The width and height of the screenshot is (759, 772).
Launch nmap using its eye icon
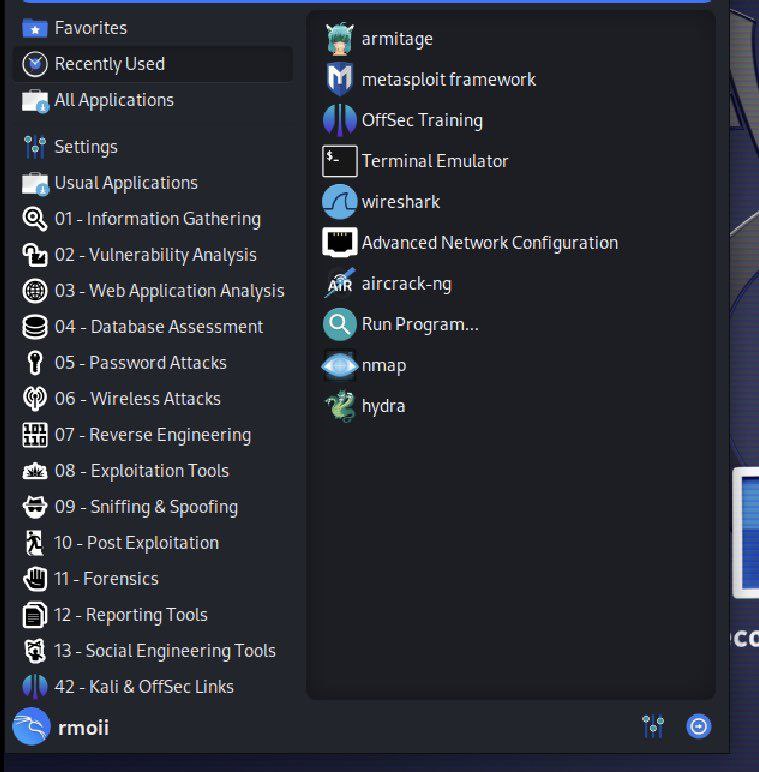click(340, 365)
